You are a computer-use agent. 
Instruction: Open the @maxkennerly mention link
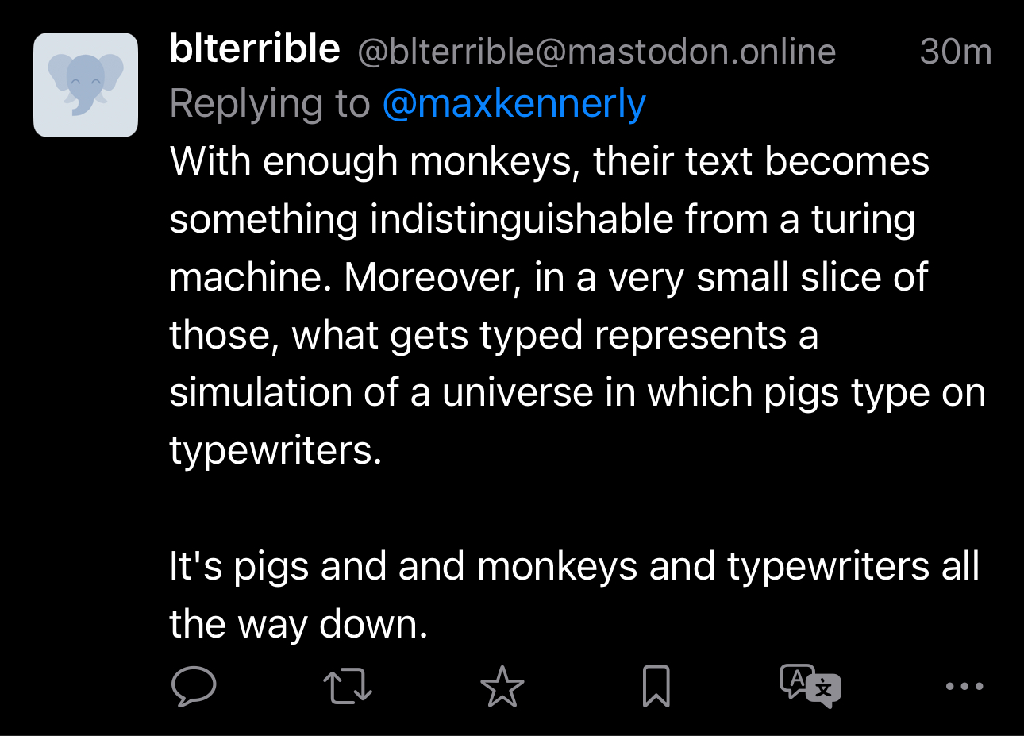(x=514, y=104)
